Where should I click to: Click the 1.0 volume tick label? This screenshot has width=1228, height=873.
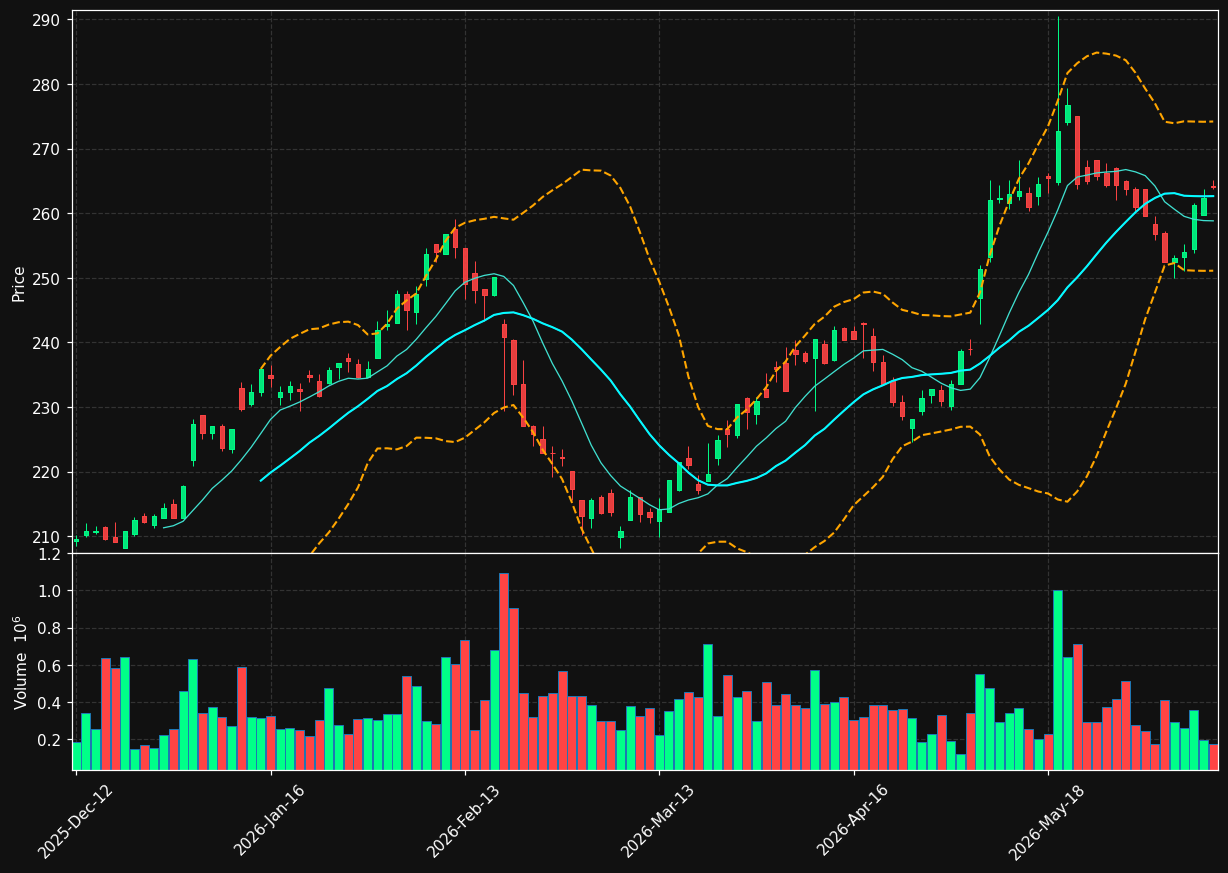(x=49, y=591)
